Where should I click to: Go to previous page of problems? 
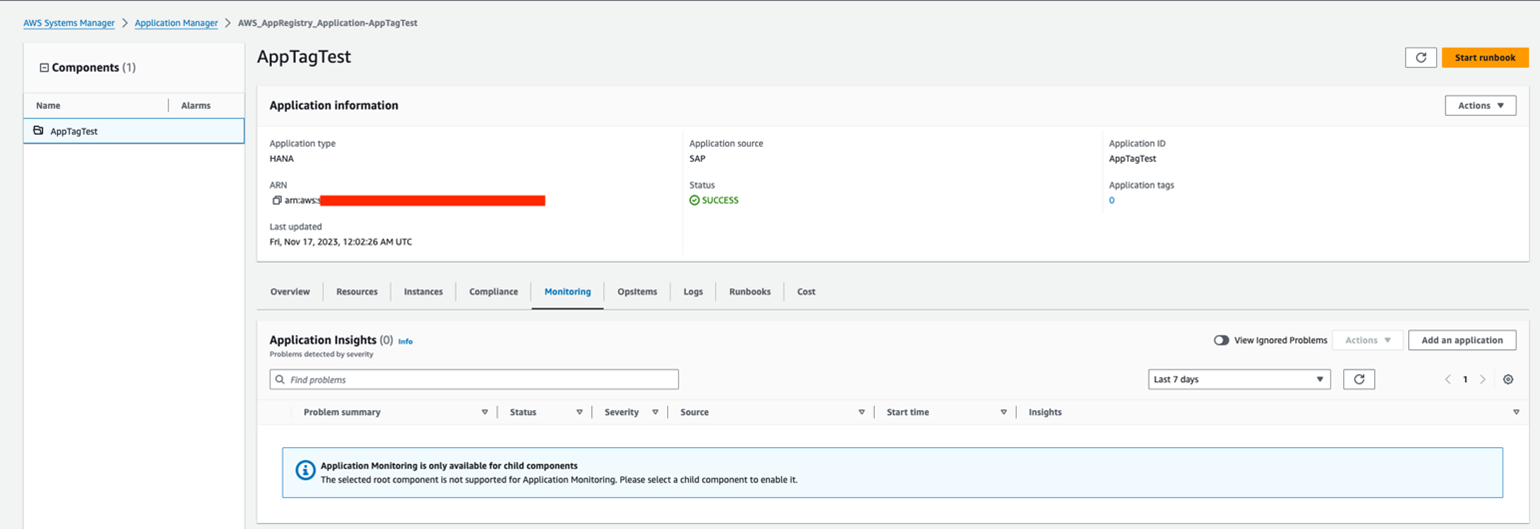(1447, 379)
